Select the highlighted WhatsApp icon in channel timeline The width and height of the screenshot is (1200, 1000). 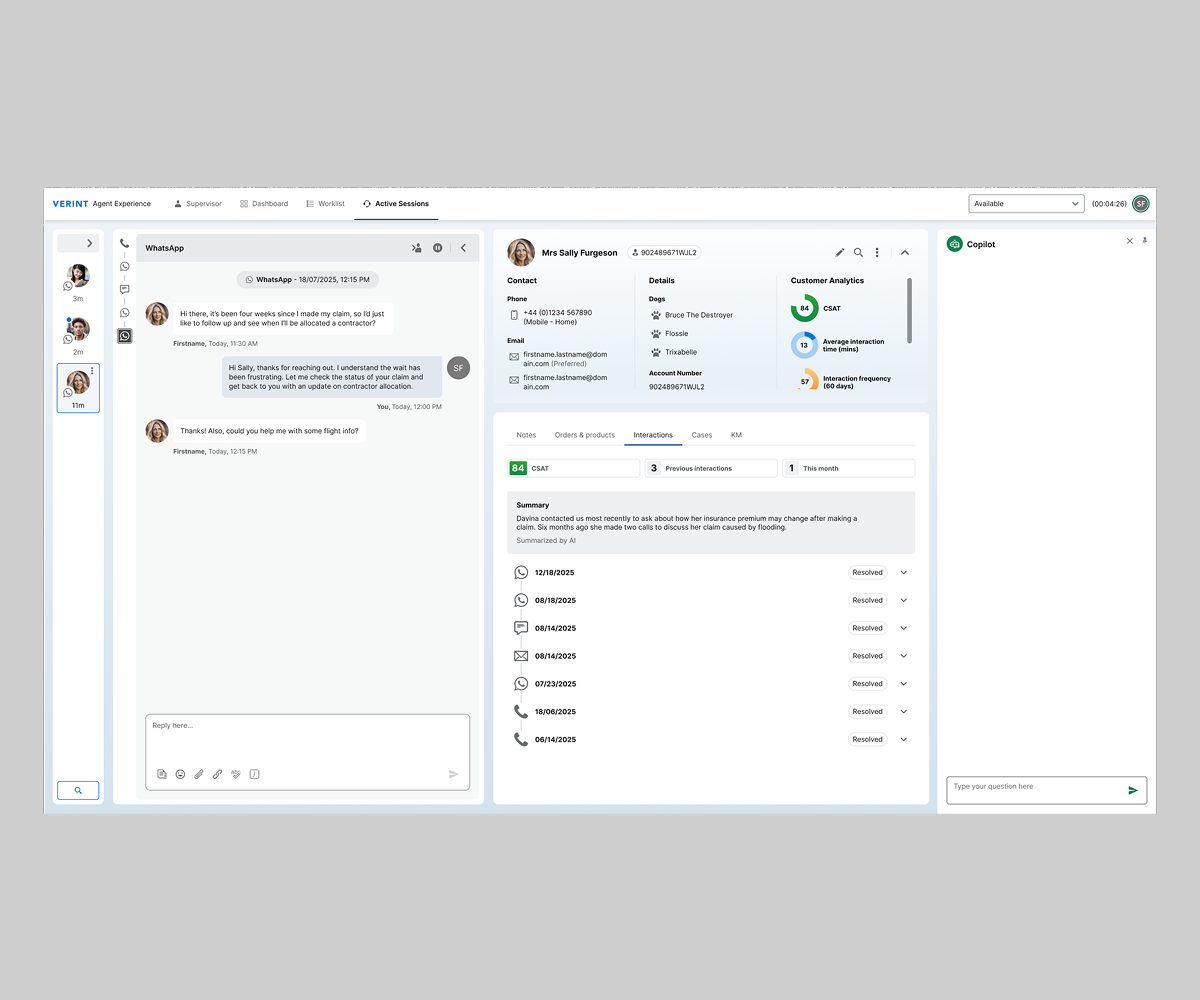(125, 336)
